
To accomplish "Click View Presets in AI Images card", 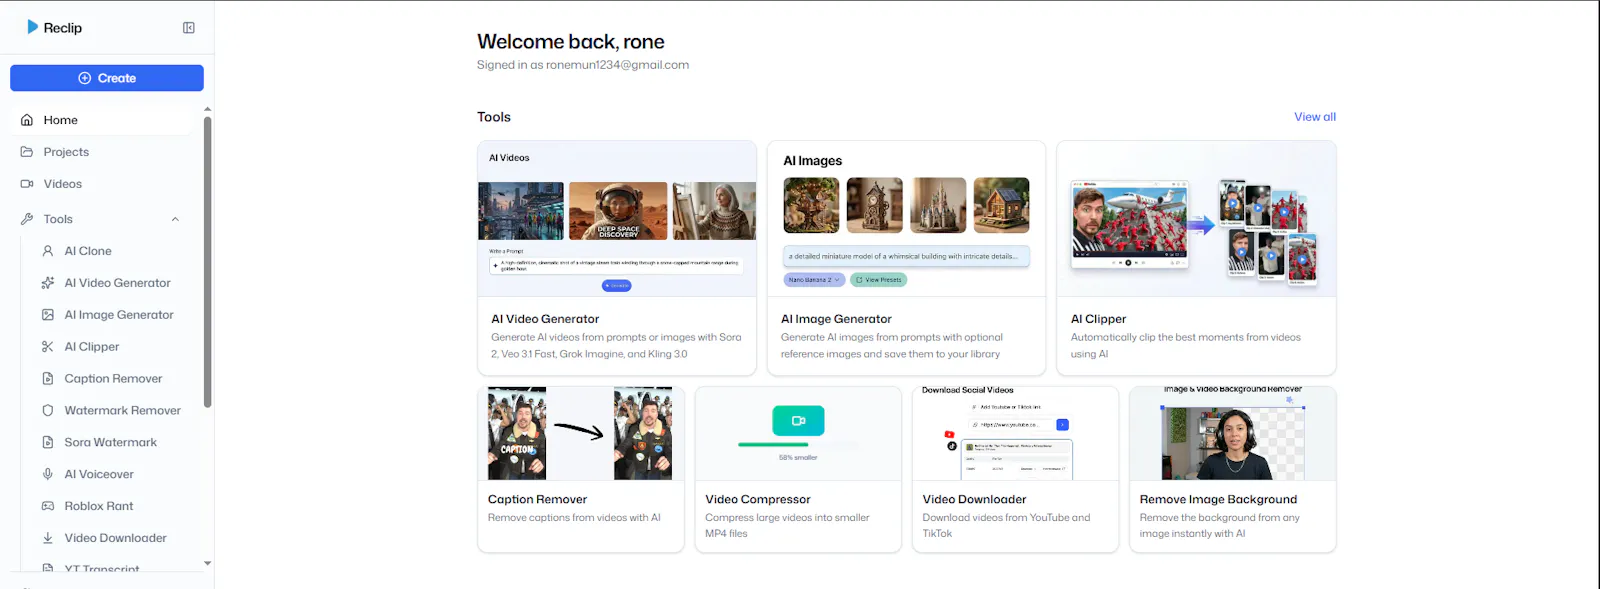I will (879, 280).
